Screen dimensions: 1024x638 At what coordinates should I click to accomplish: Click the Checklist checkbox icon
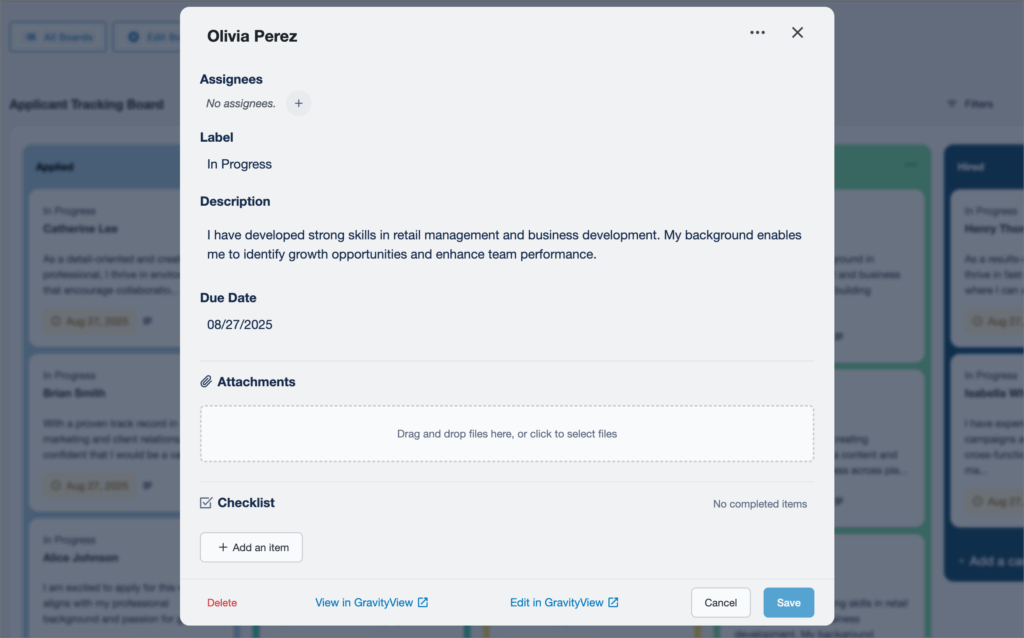(207, 503)
